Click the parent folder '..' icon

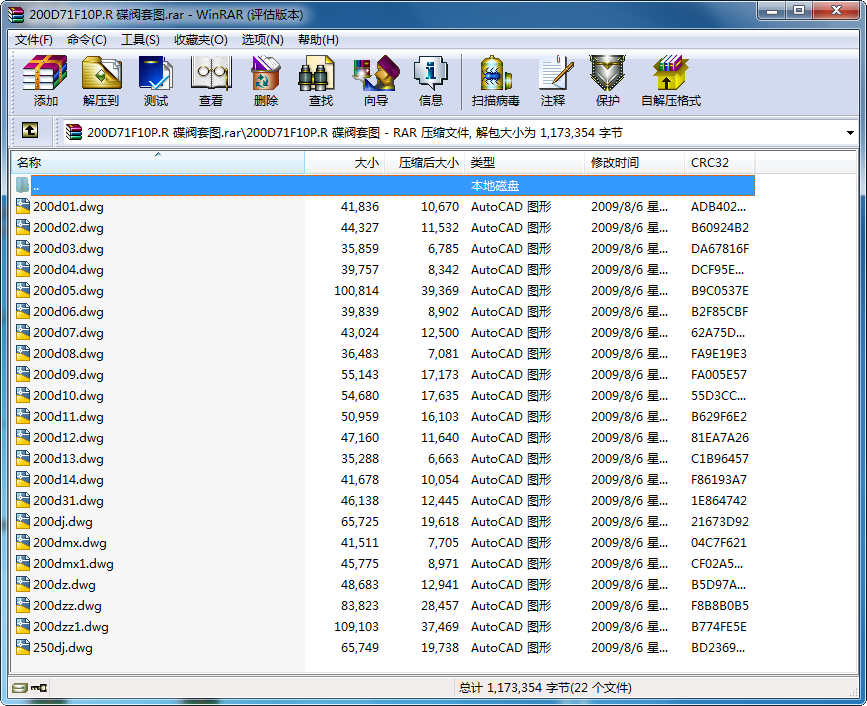click(23, 185)
